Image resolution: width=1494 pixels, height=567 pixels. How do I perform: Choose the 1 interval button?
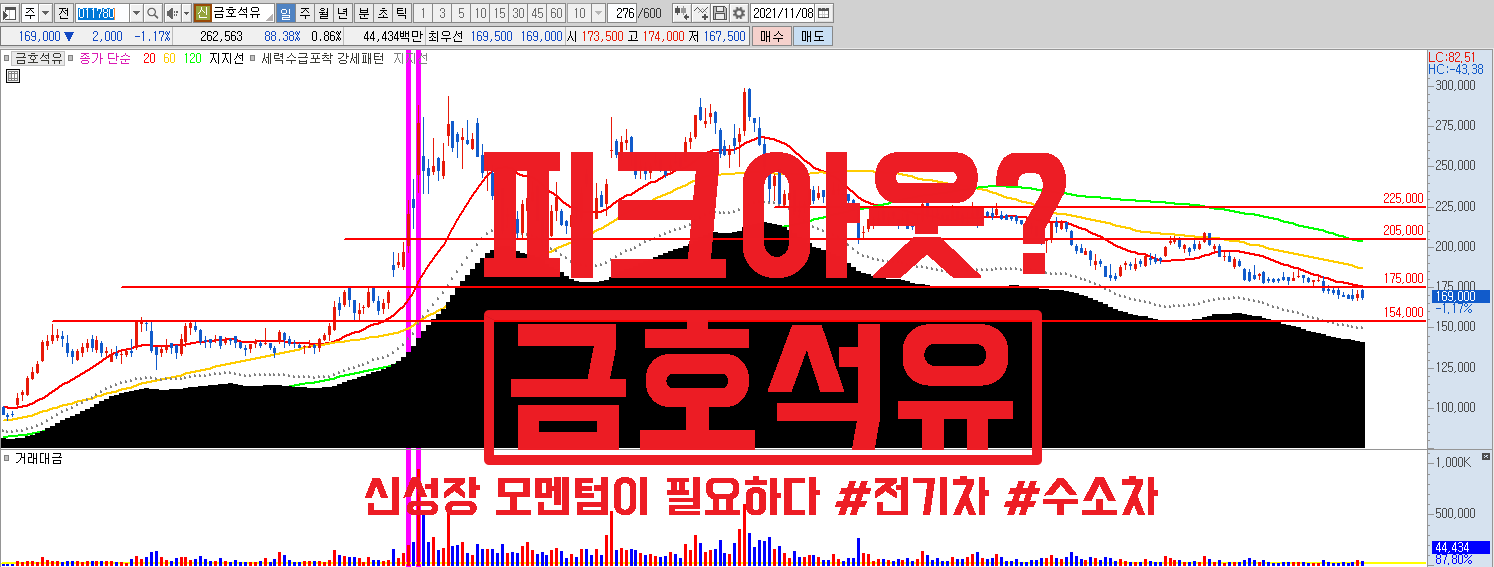(x=424, y=13)
